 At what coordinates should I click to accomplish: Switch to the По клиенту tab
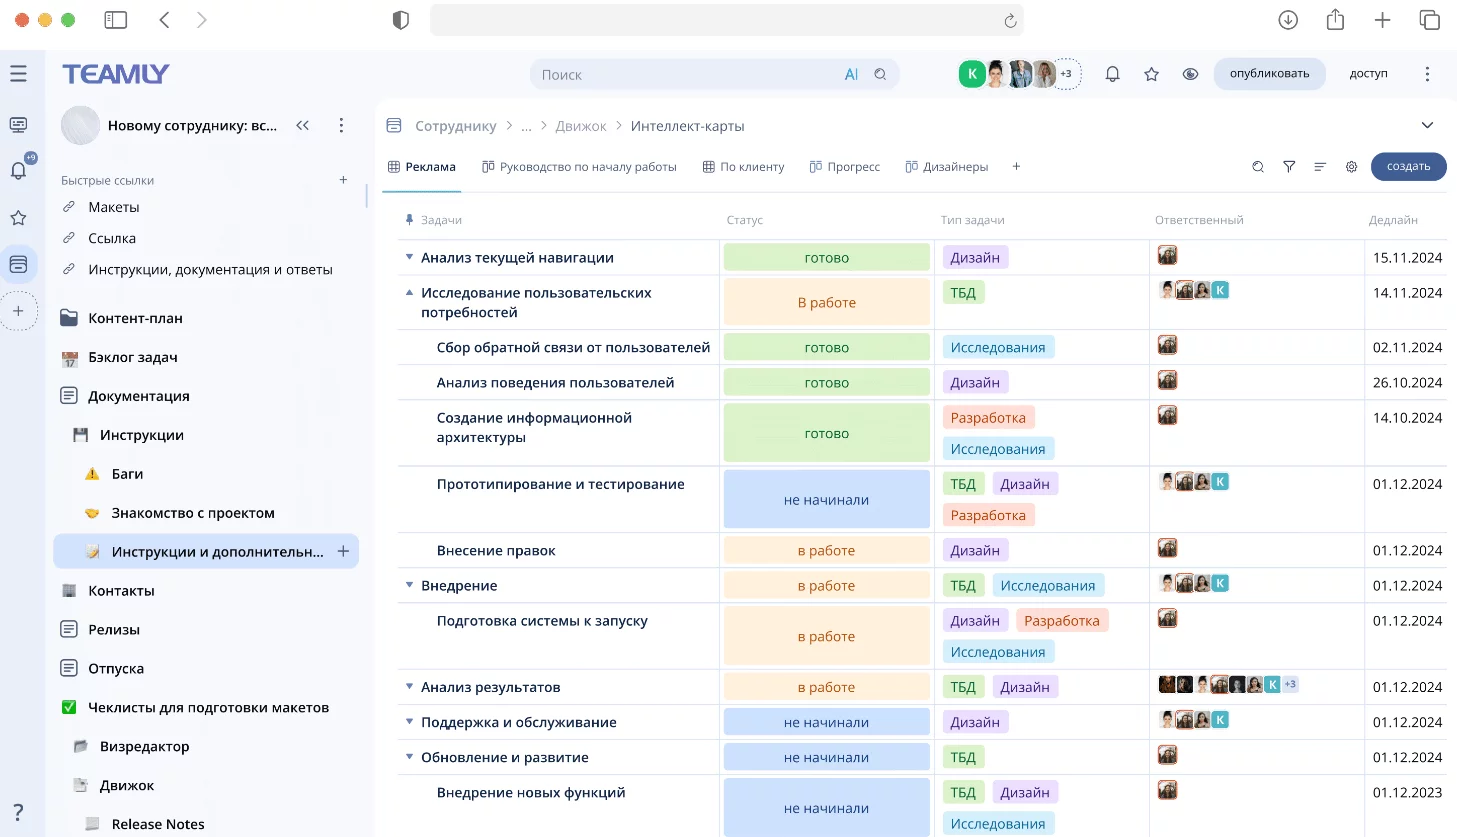[743, 167]
